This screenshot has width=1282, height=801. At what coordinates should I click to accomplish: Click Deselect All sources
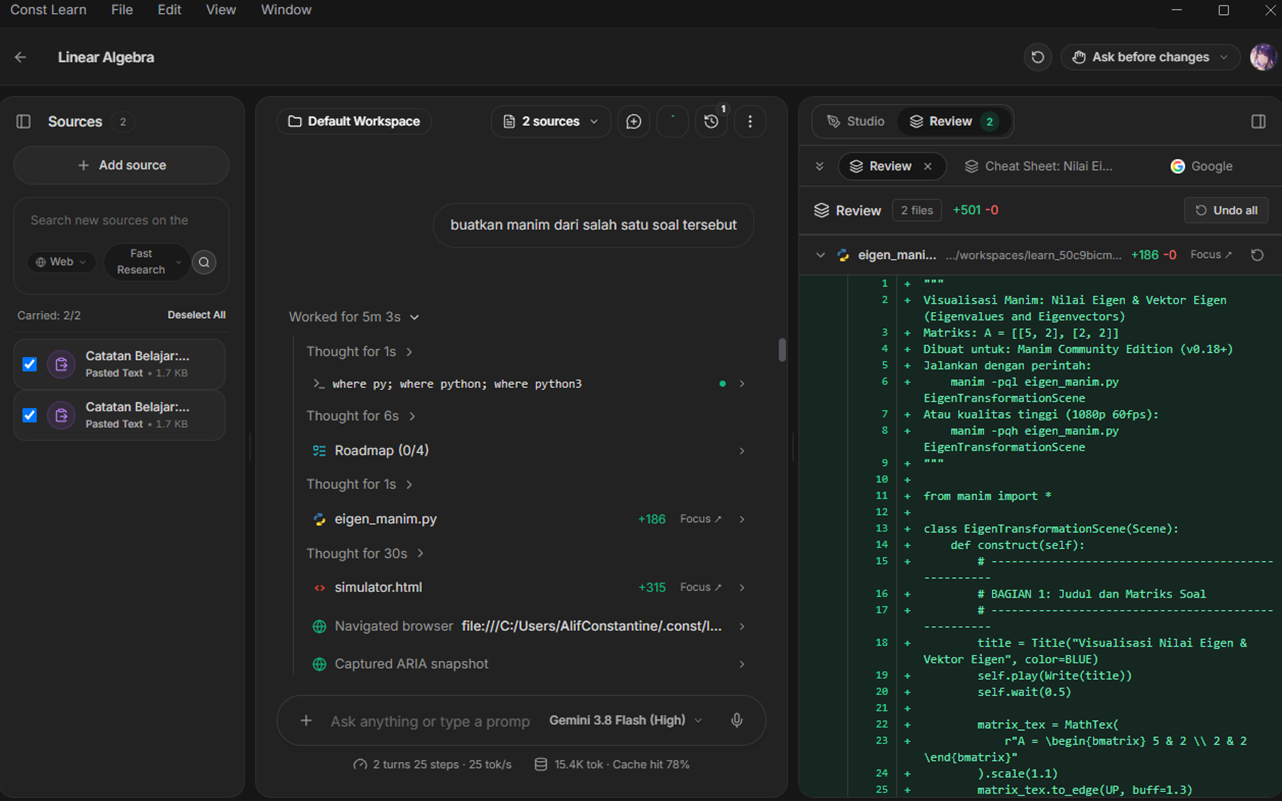(x=196, y=315)
